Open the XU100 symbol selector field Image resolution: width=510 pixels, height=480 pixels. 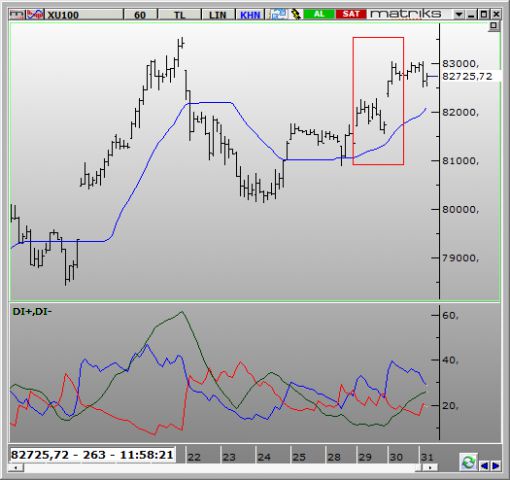84,15
